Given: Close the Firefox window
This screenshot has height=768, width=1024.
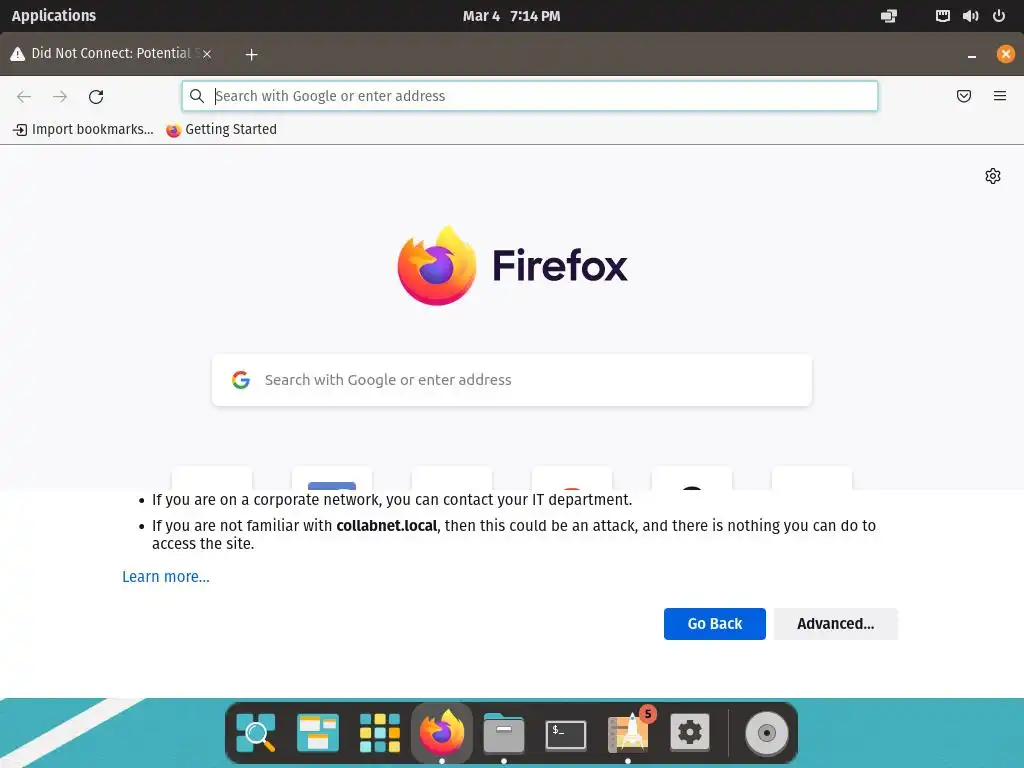Looking at the screenshot, I should pos(1006,54).
